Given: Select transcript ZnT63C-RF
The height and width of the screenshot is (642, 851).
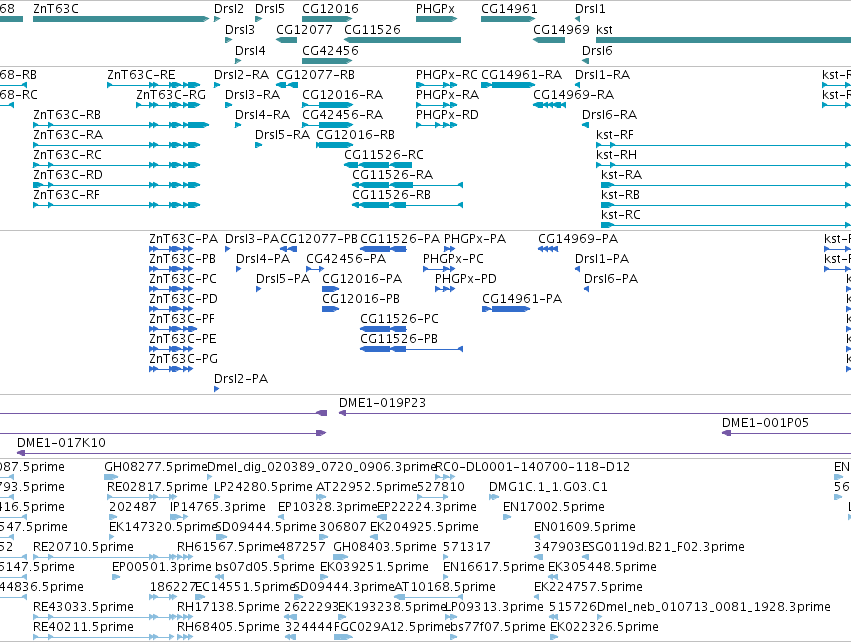Looking at the screenshot, I should tap(66, 195).
